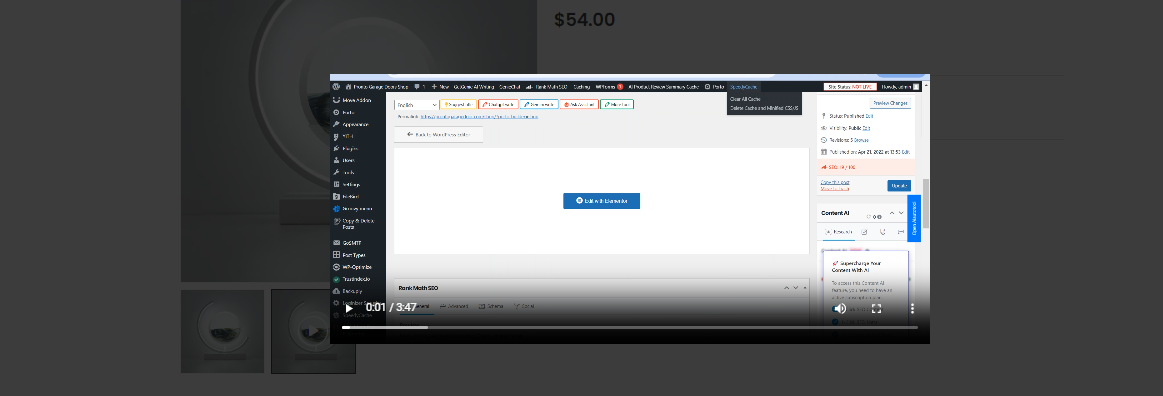Select Clear All Cache from the dropdown
Image resolution: width=1163 pixels, height=396 pixels.
(x=745, y=99)
